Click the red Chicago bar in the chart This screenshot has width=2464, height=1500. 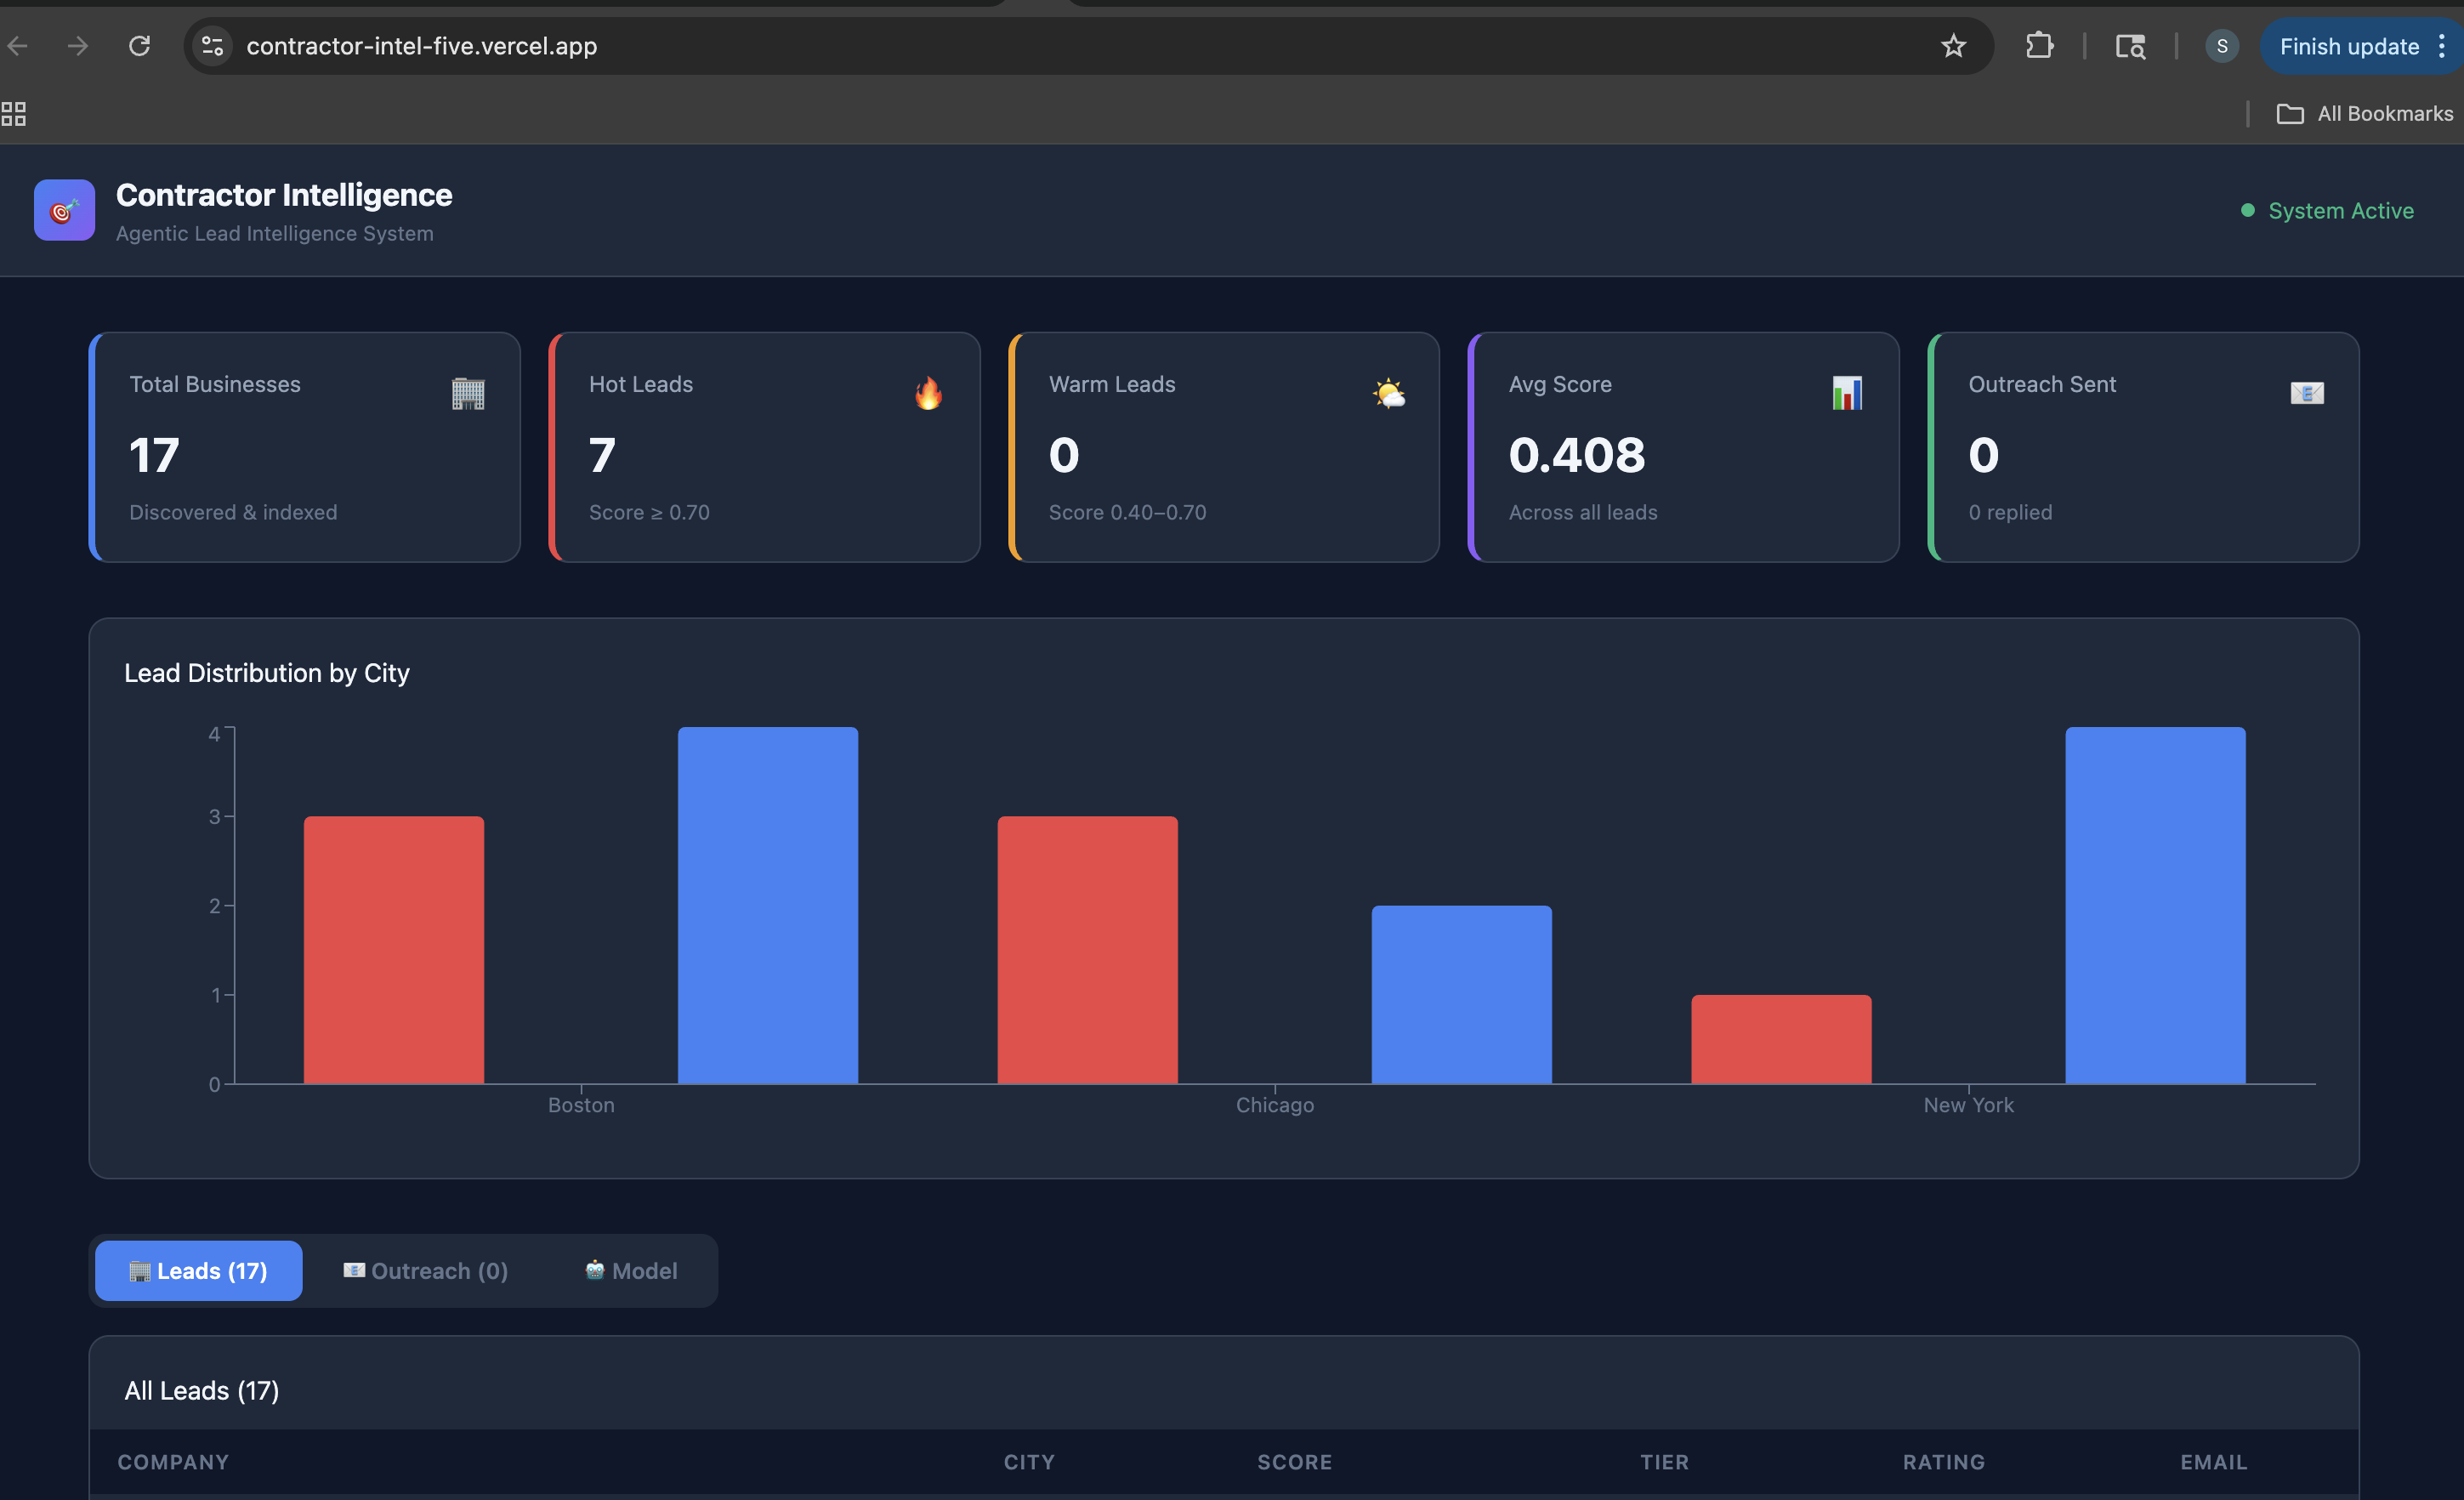1087,950
